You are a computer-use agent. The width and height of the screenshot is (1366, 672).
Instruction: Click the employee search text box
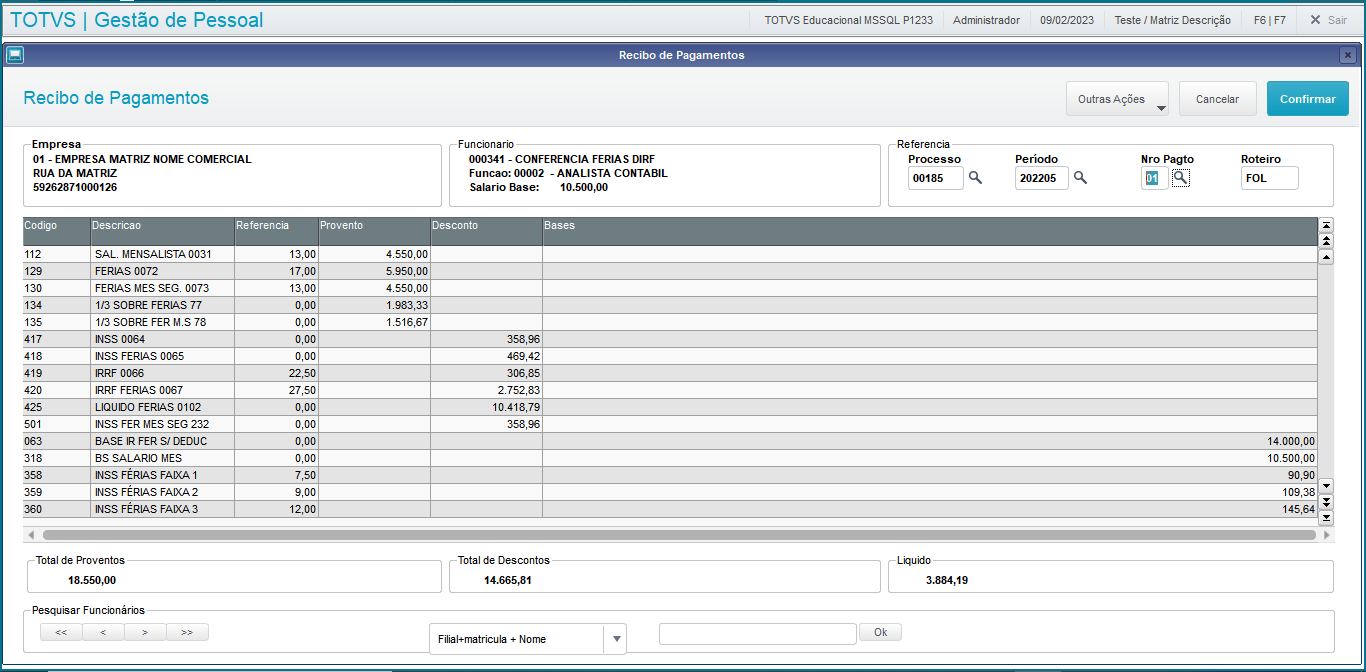coord(758,633)
